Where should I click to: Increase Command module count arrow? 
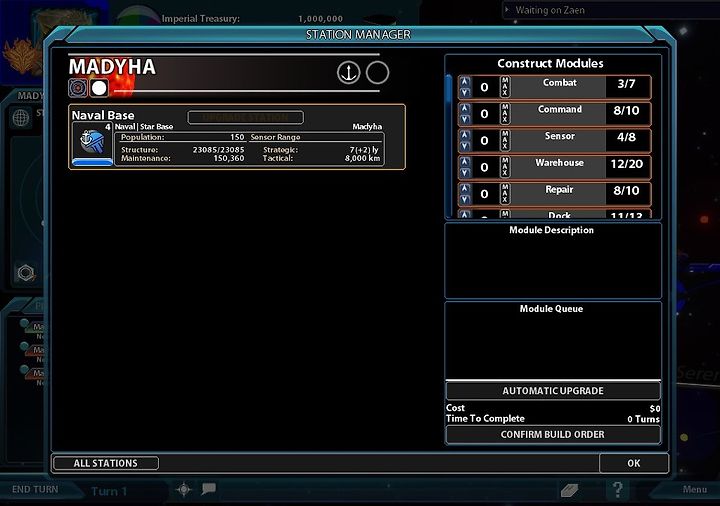pos(465,108)
